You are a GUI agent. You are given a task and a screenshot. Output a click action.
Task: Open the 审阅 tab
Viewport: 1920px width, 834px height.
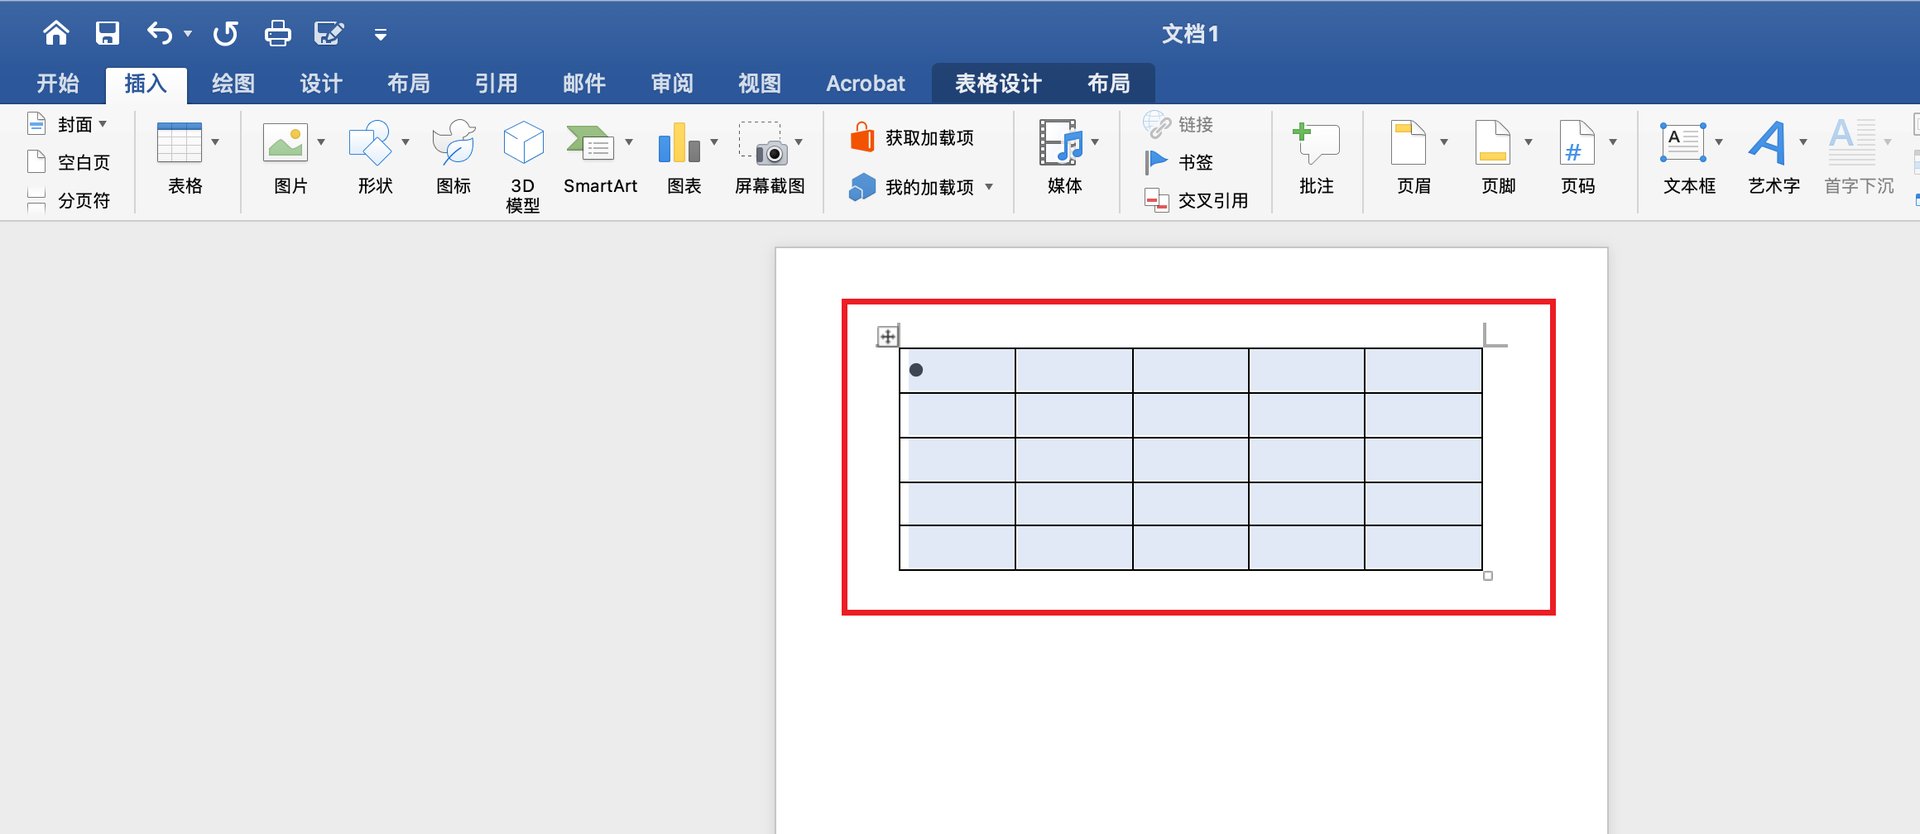click(672, 83)
